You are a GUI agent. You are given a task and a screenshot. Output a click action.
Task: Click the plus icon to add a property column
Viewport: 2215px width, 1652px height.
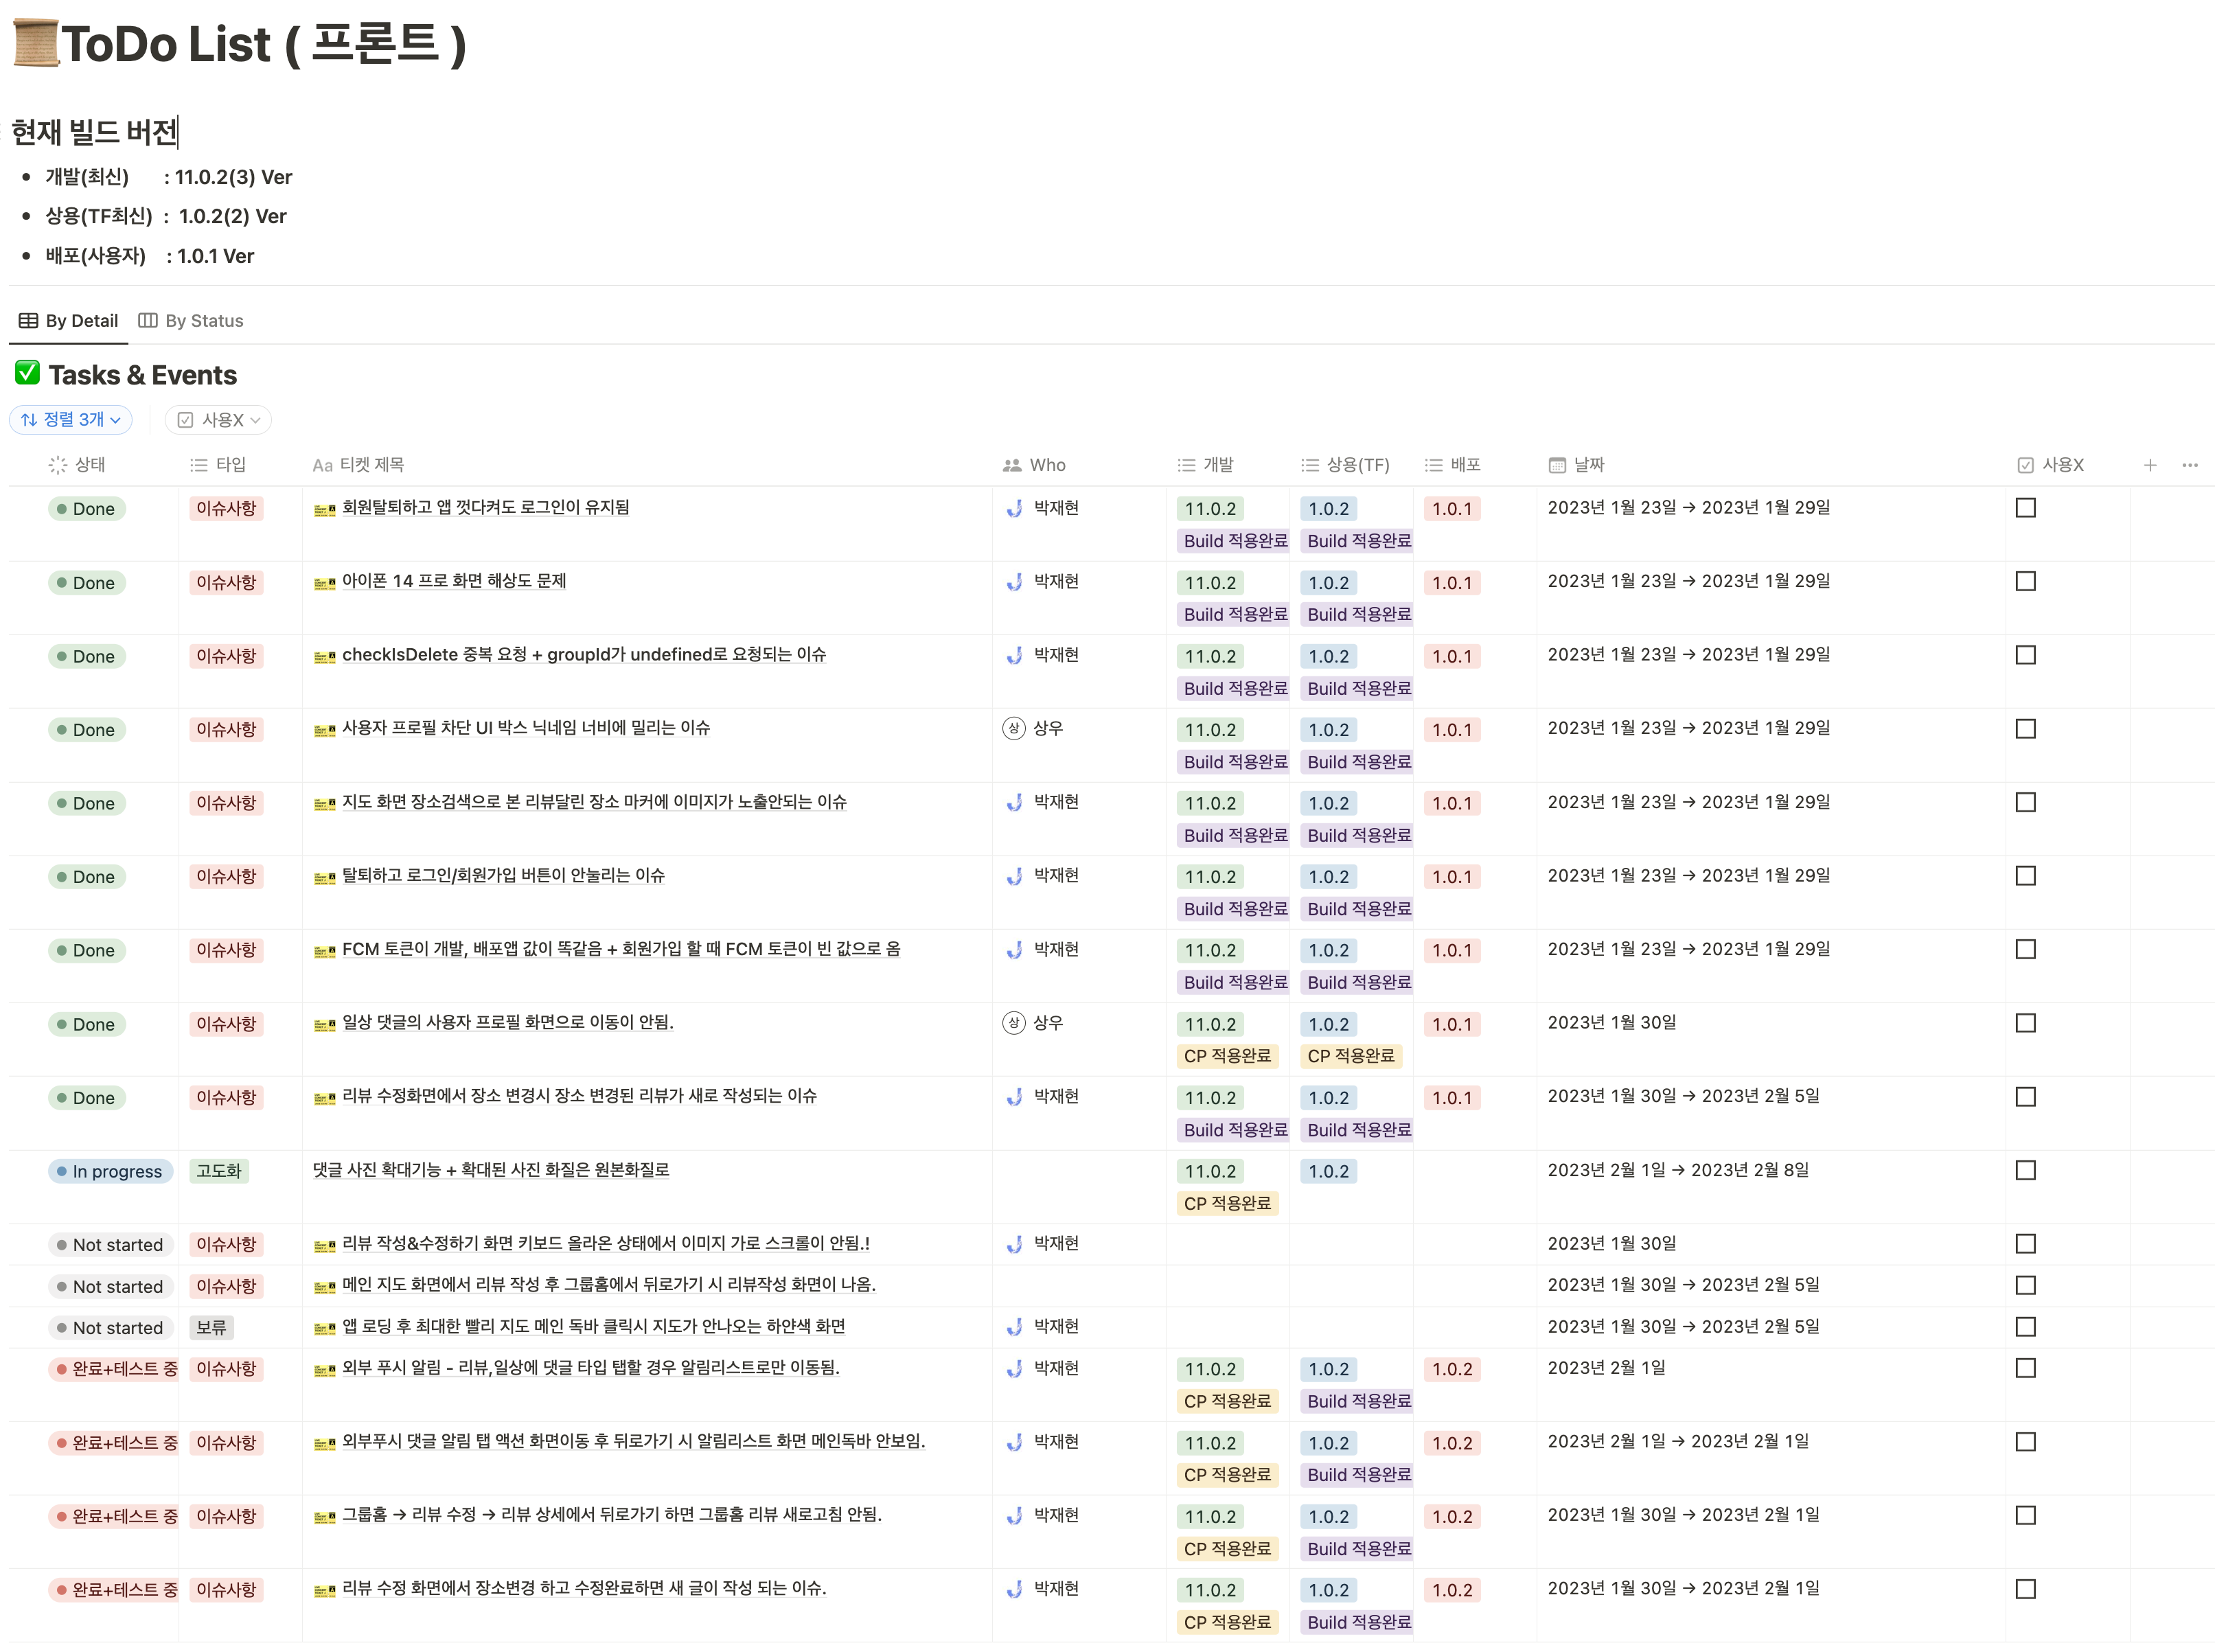pyautogui.click(x=2149, y=465)
